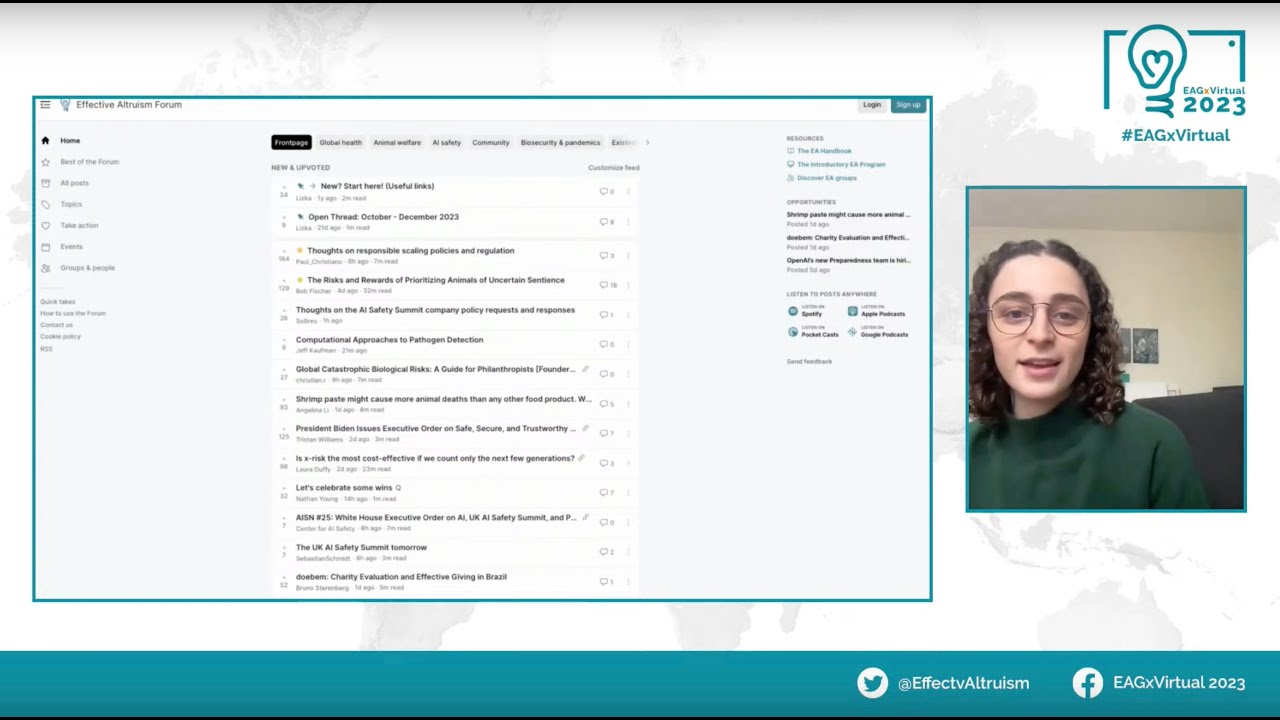Click the Login button
Viewport: 1280px width, 720px height.
click(872, 105)
